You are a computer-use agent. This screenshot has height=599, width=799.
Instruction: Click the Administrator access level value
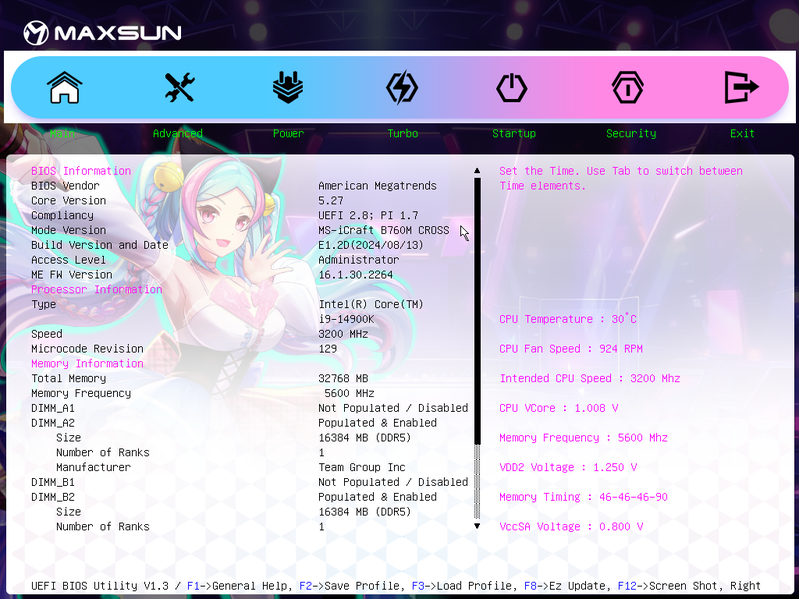click(x=359, y=260)
